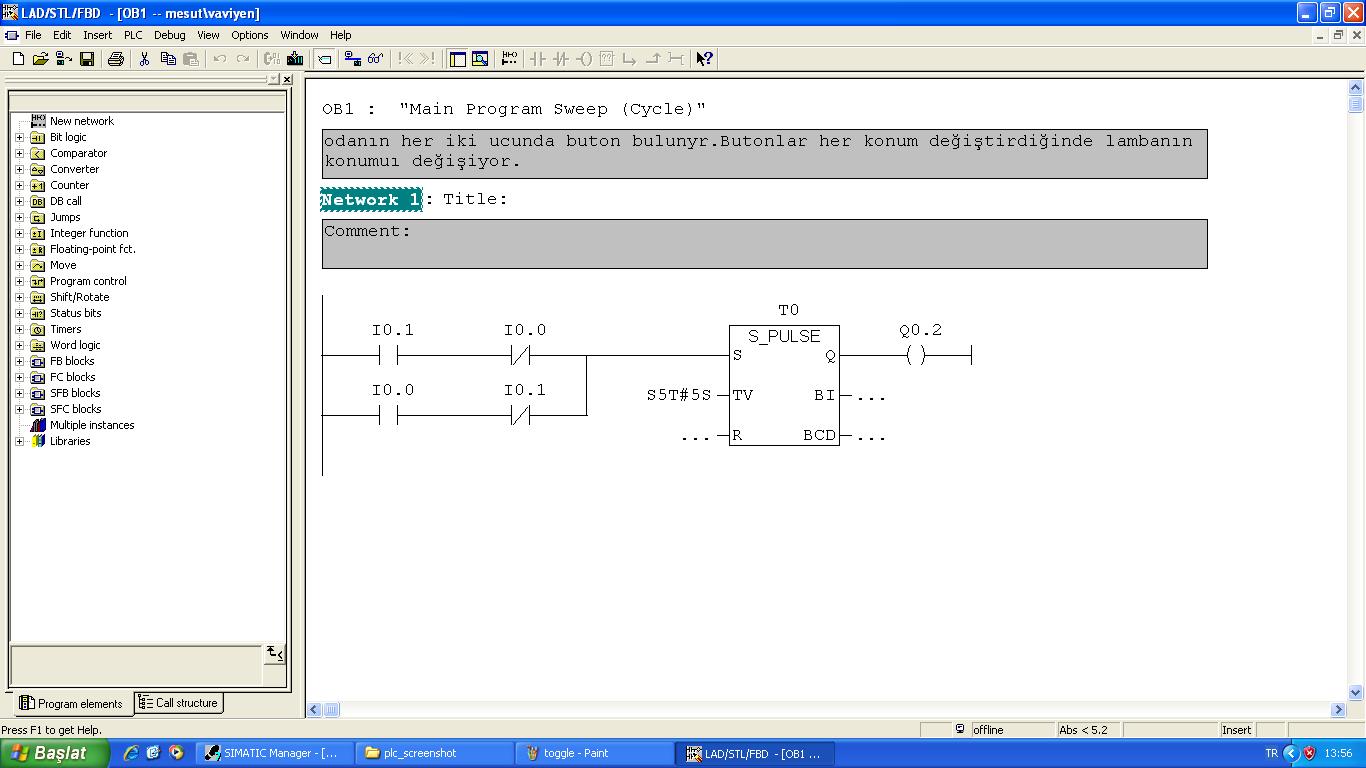Click the Q0.2 output coil
The height and width of the screenshot is (768, 1366).
point(915,355)
